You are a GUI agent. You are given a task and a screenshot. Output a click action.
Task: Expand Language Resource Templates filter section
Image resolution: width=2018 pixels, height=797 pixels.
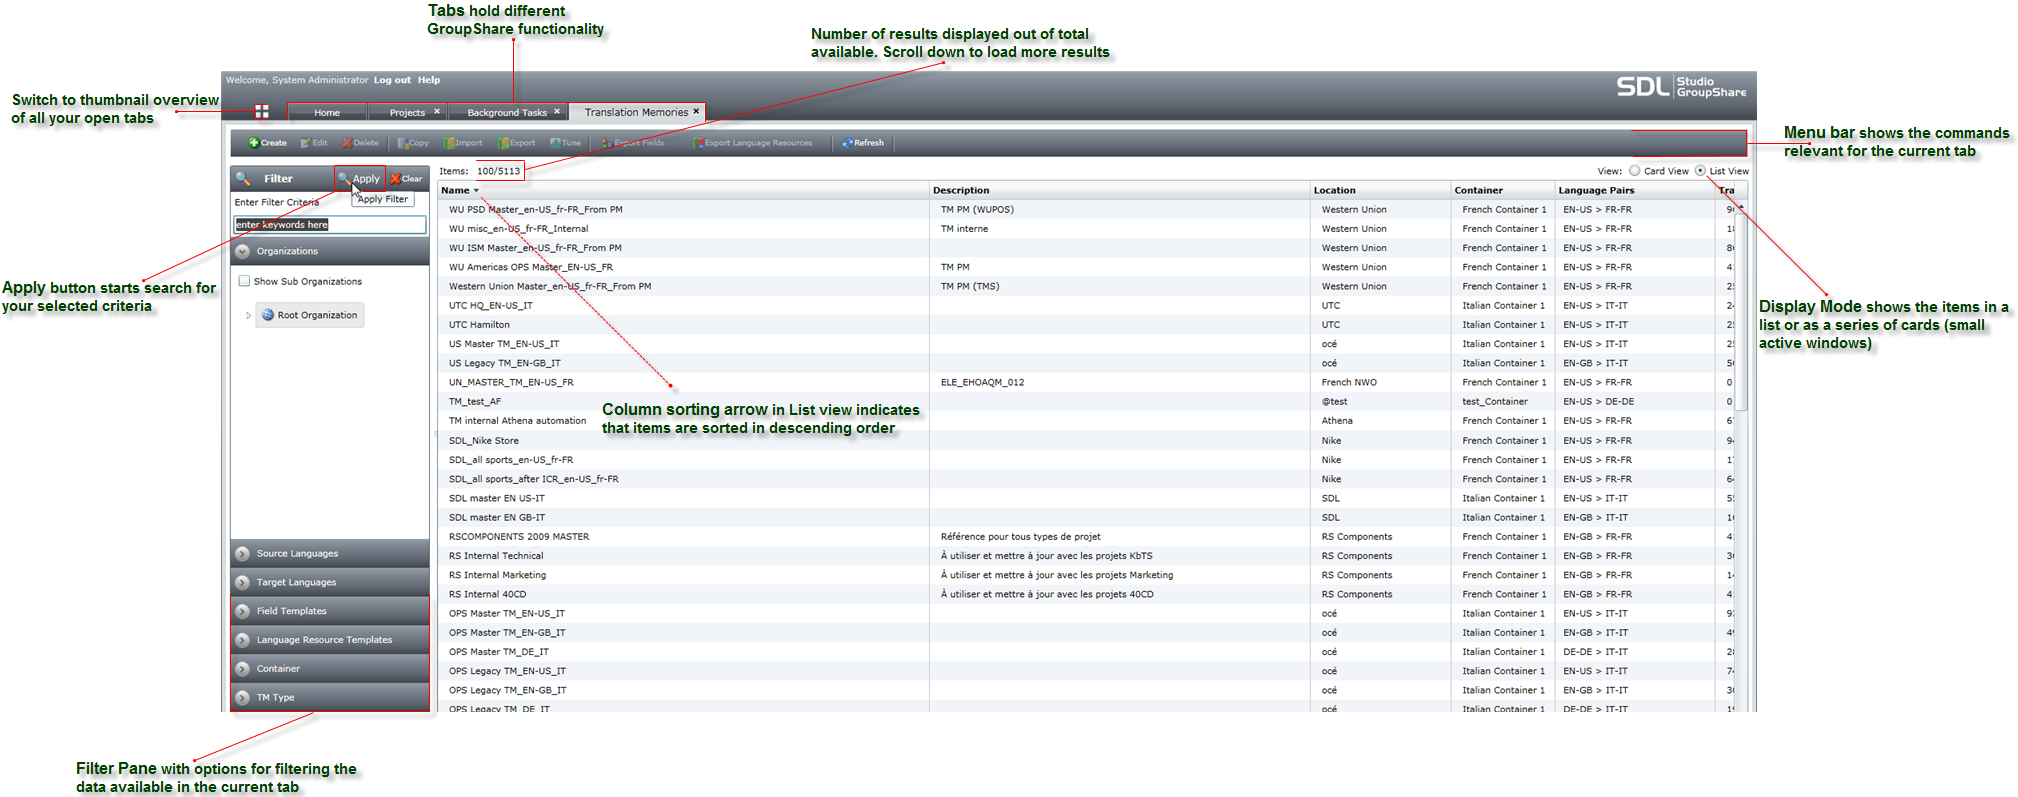tap(330, 640)
